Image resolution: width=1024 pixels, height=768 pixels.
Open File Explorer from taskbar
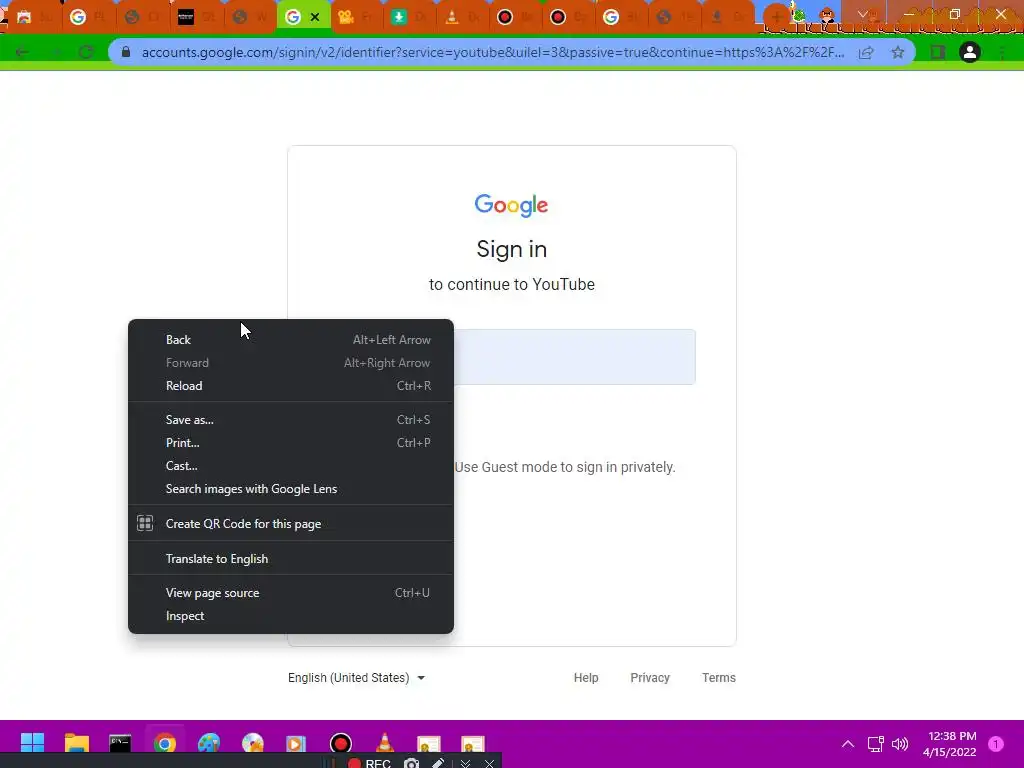coord(76,743)
